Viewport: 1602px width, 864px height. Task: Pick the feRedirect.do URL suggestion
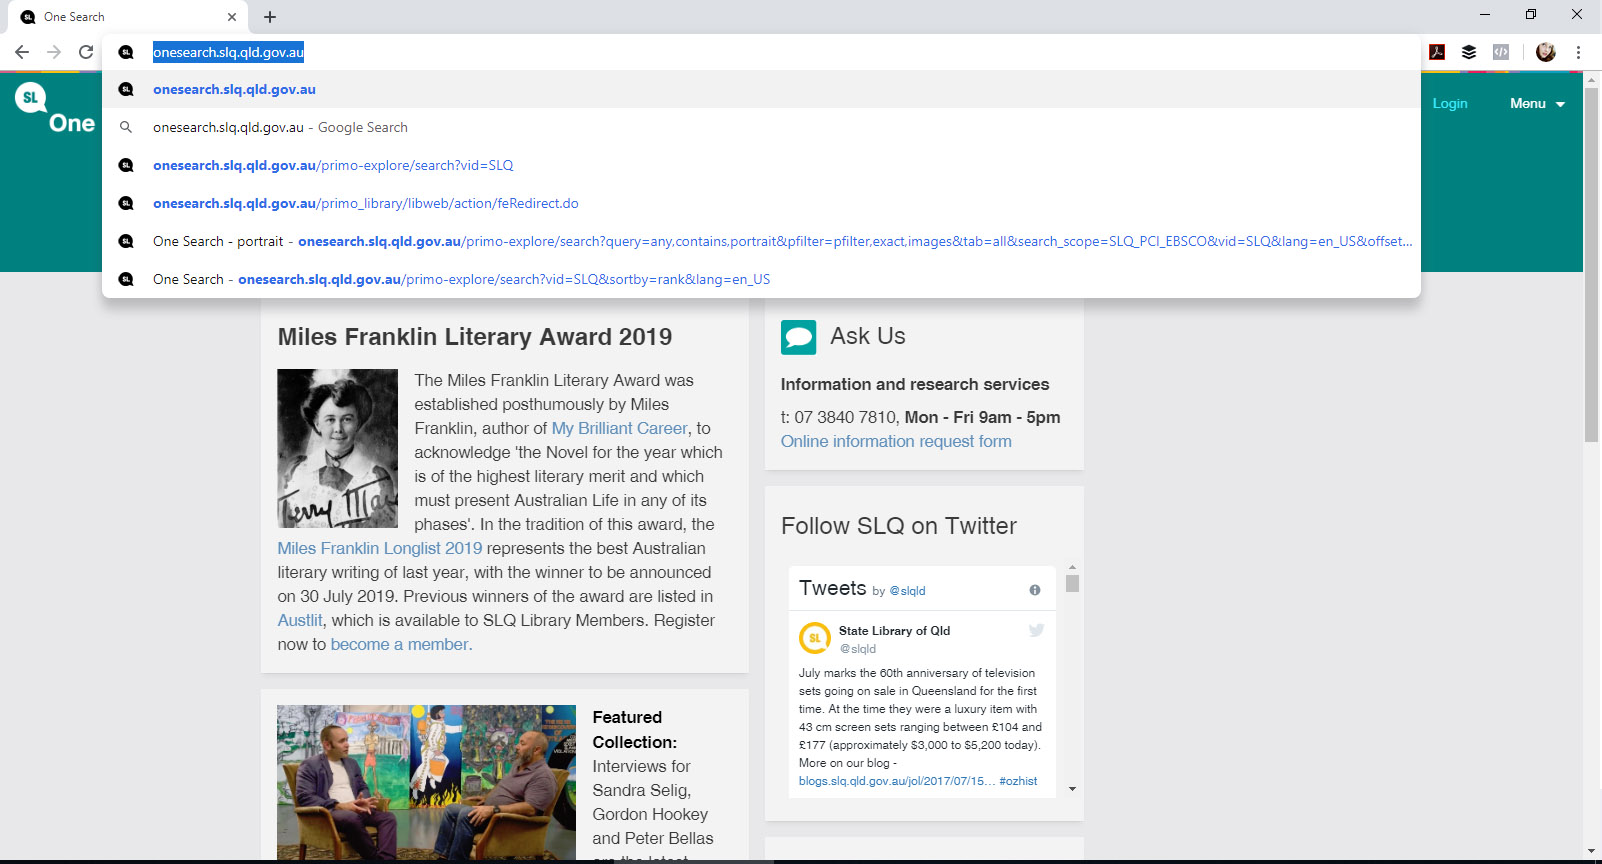click(761, 203)
